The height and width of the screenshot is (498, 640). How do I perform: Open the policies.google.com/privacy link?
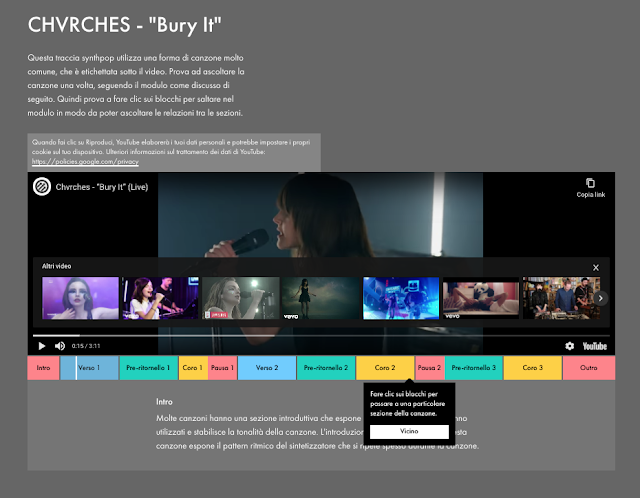click(x=85, y=162)
